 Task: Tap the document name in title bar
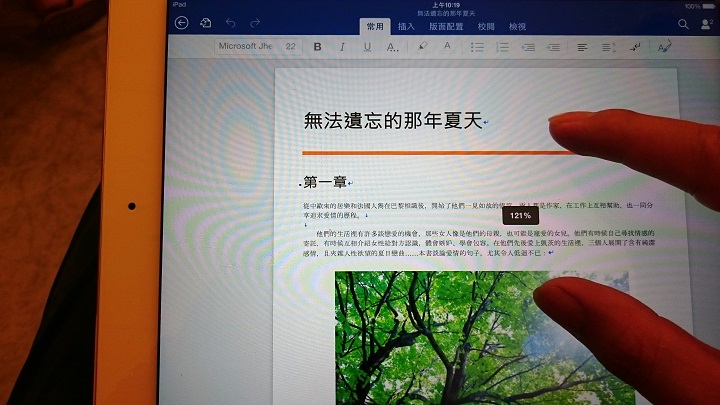click(x=446, y=14)
